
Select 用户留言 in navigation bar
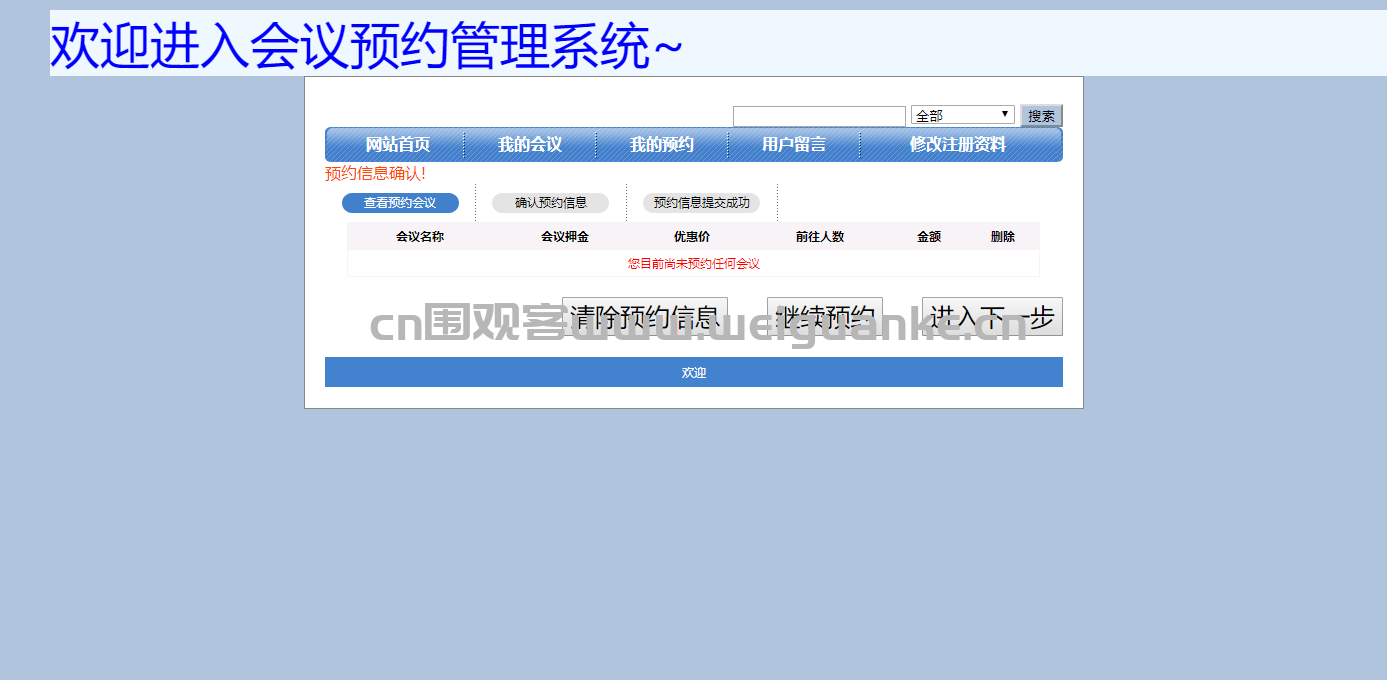coord(794,145)
